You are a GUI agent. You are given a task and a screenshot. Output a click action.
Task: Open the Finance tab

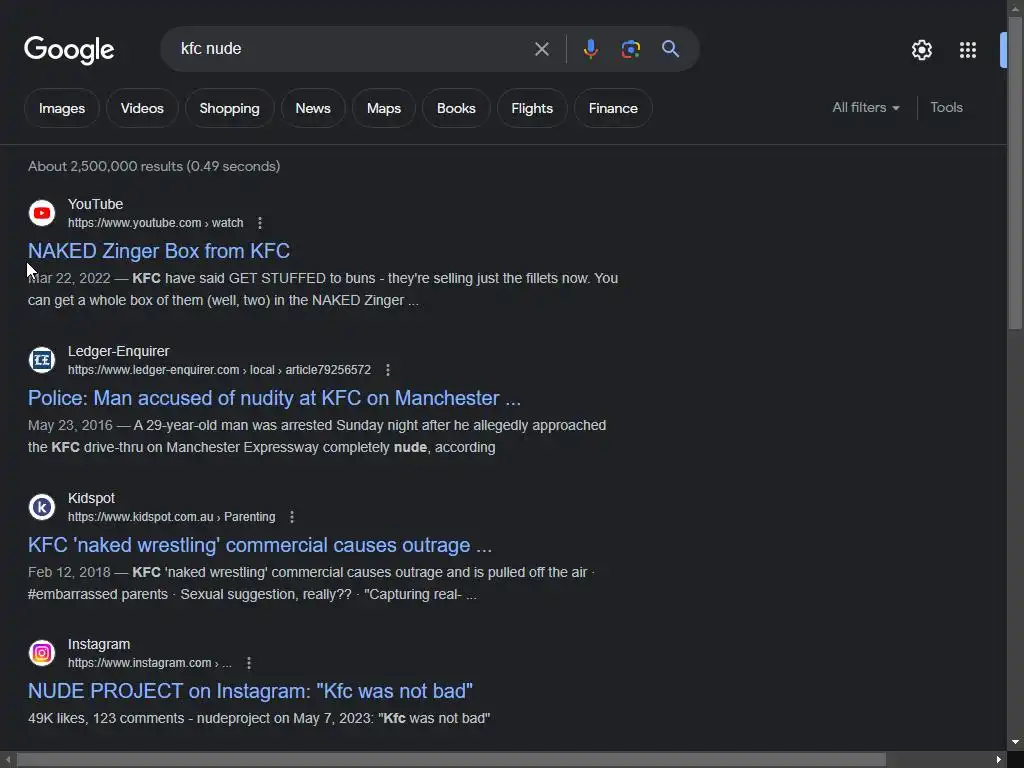[x=613, y=108]
